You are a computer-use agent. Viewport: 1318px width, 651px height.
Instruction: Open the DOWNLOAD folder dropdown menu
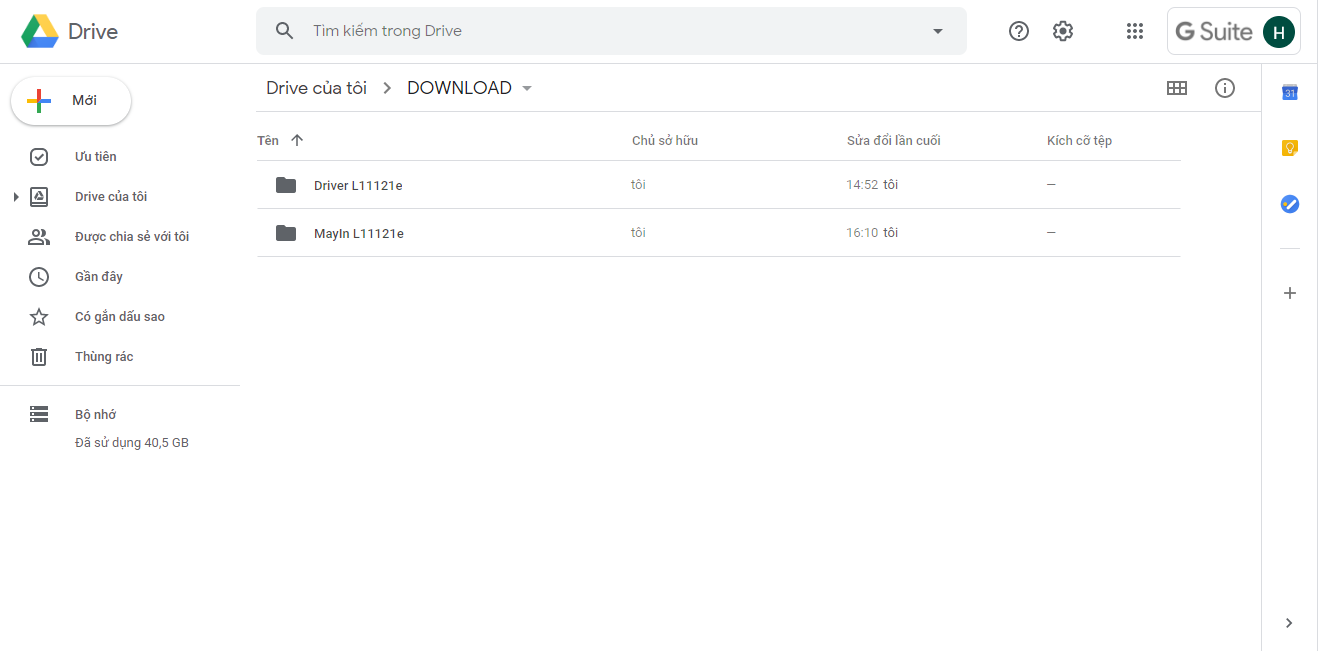point(527,88)
